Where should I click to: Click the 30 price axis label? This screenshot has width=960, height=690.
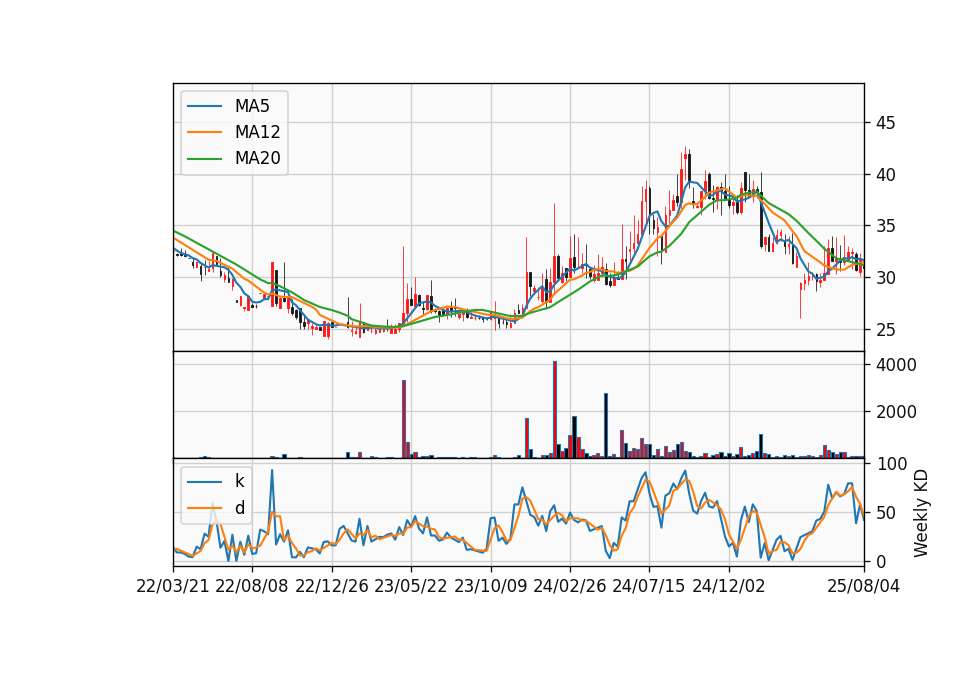pos(885,278)
